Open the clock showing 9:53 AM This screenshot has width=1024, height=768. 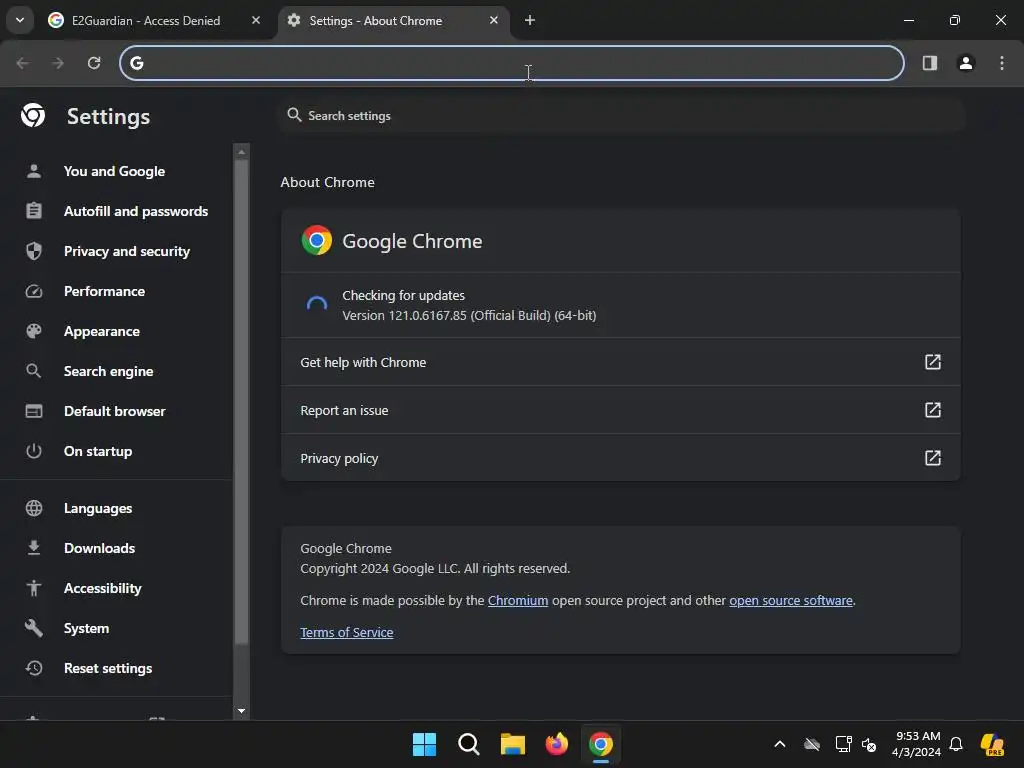[x=916, y=744]
